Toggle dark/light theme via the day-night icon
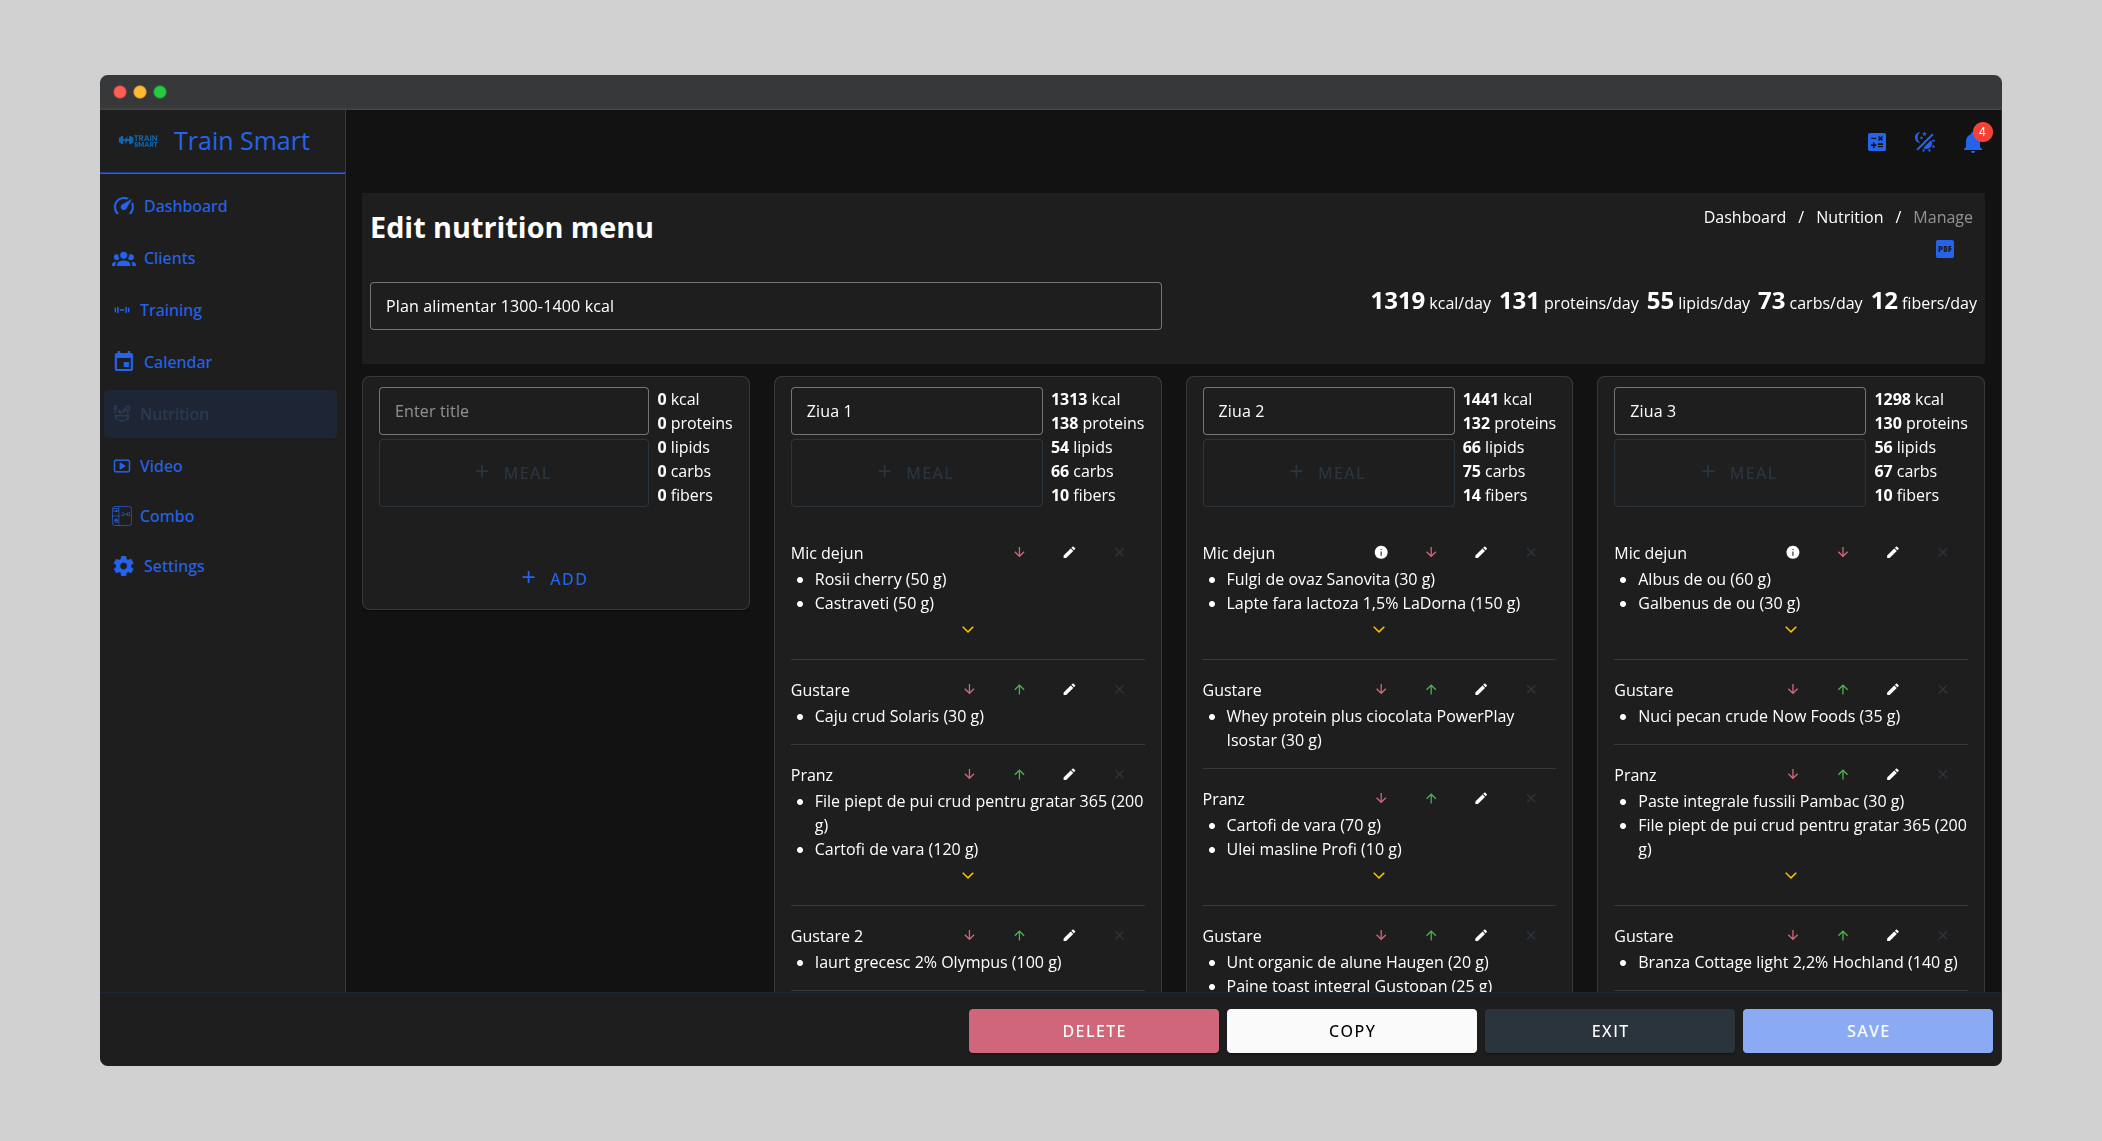This screenshot has height=1141, width=2102. [1925, 142]
